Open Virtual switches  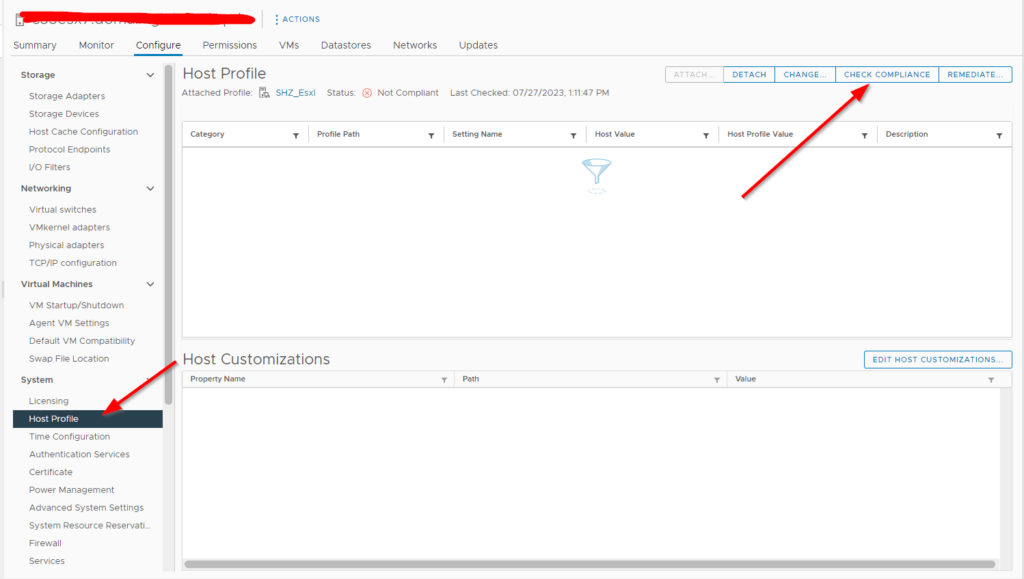63,210
